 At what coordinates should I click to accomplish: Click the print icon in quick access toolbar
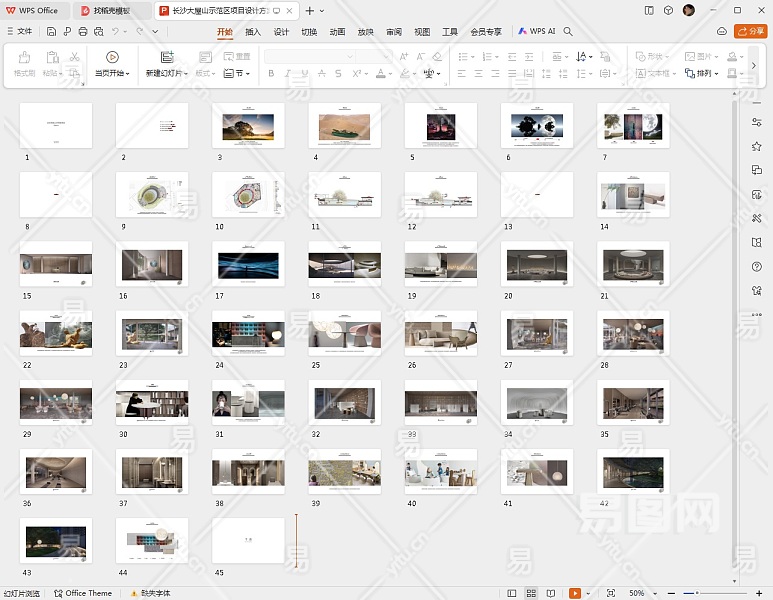tap(83, 32)
